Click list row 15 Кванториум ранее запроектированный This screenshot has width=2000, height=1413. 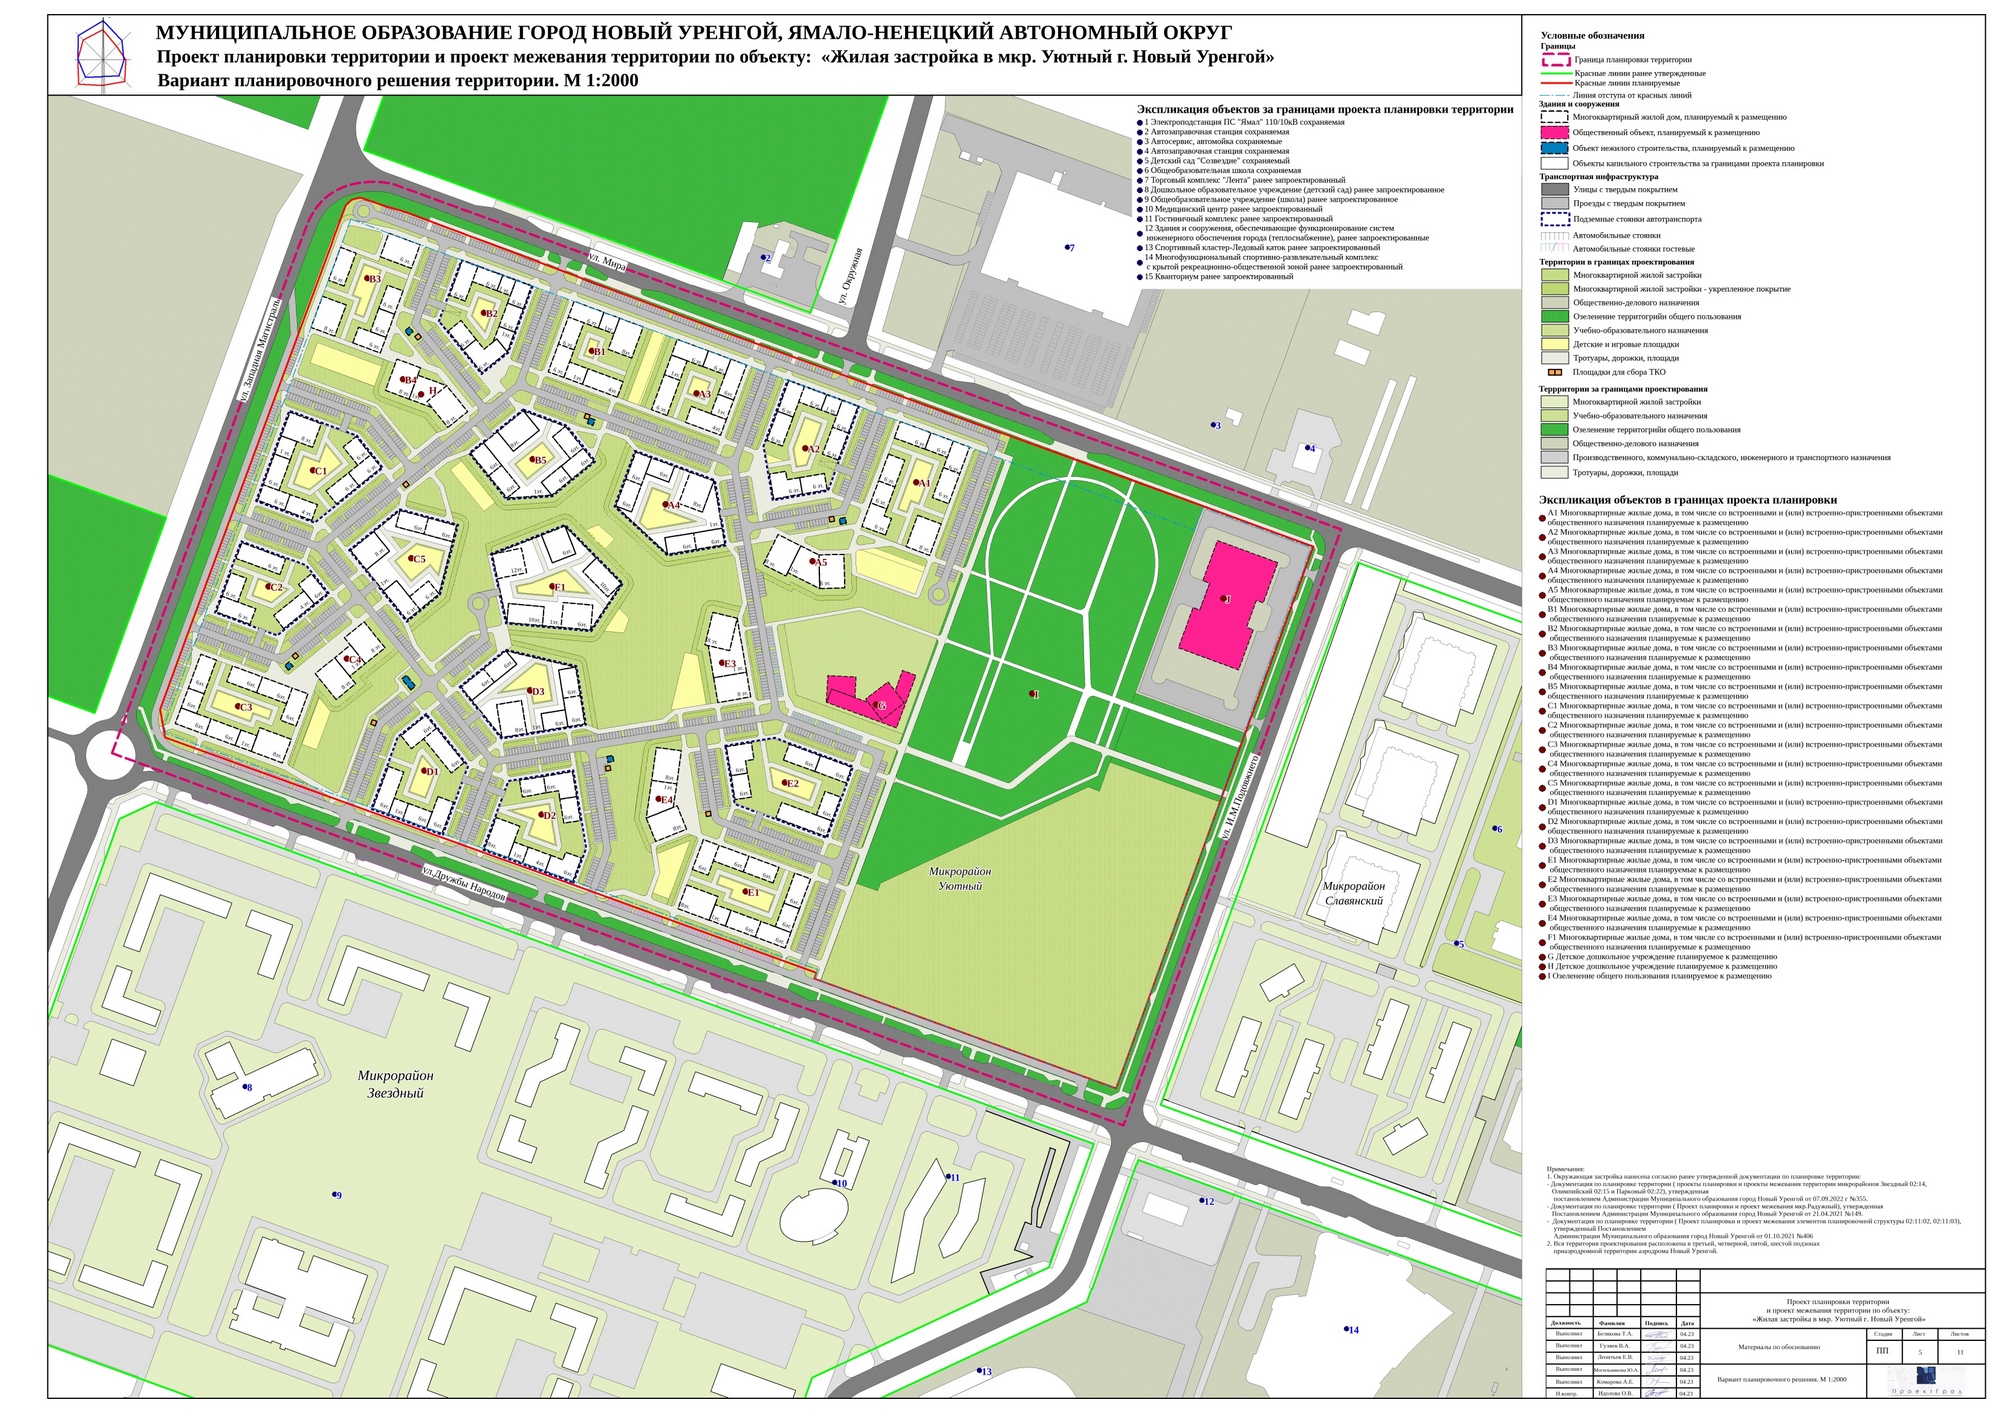[x=1215, y=277]
